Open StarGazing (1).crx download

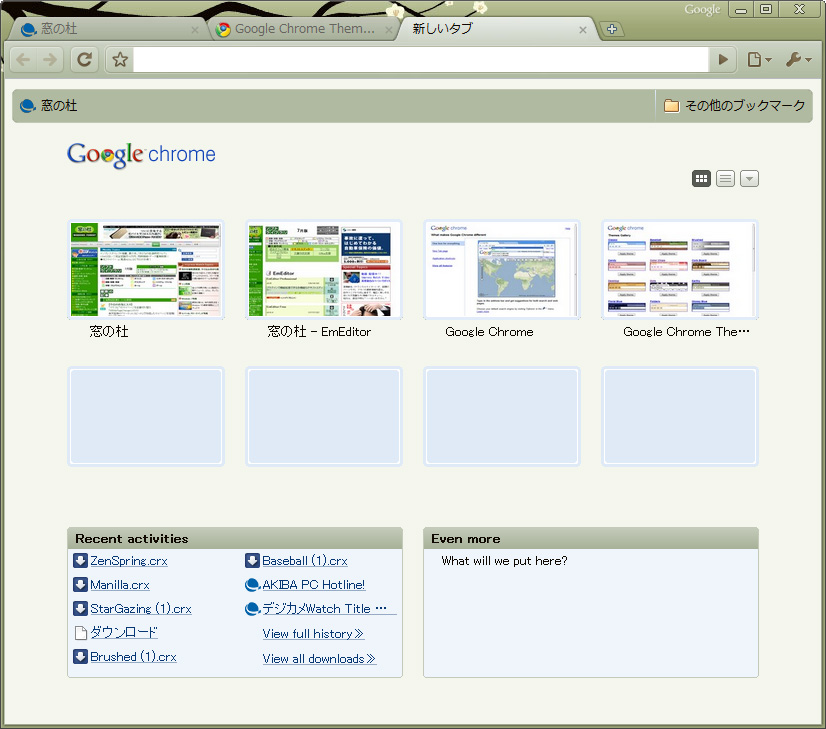click(141, 609)
